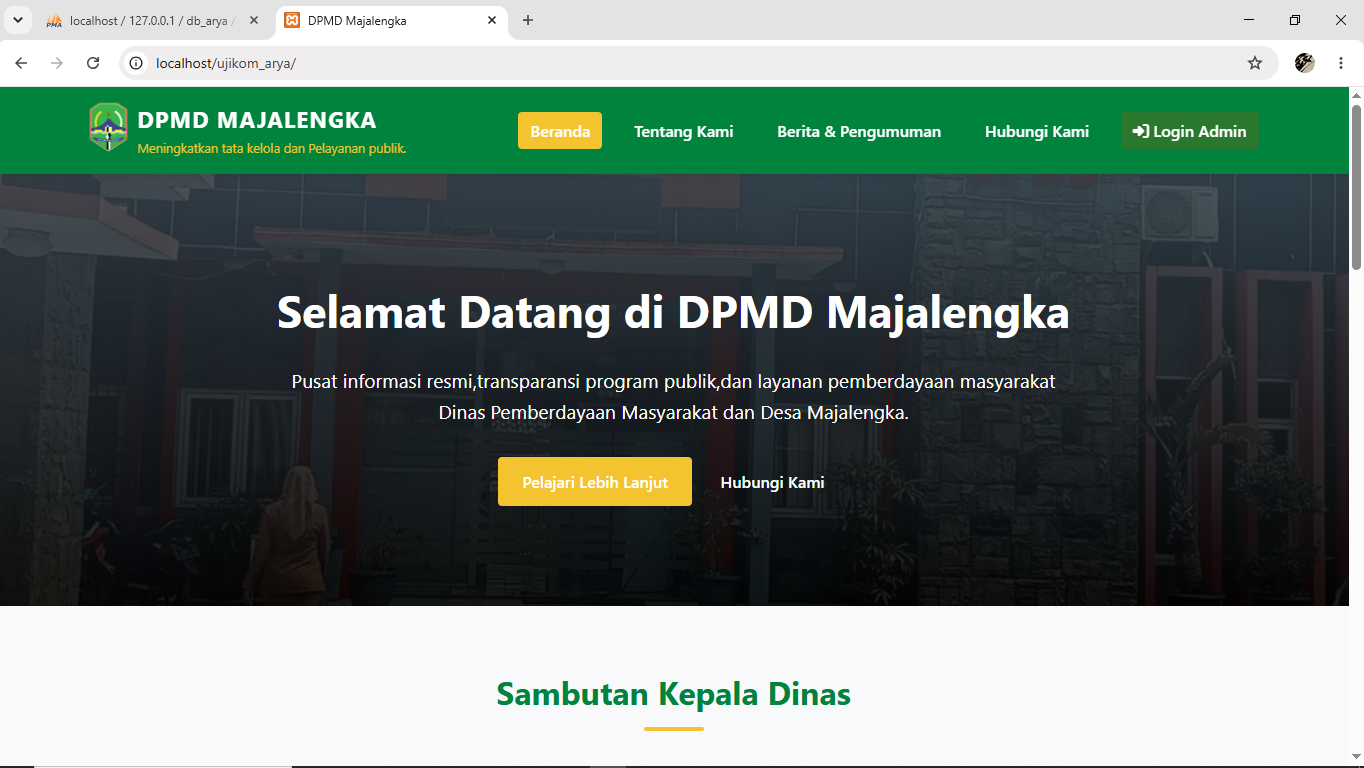1364x768 pixels.
Task: Click the Pelajari Lebih Lanjut button
Action: (595, 482)
